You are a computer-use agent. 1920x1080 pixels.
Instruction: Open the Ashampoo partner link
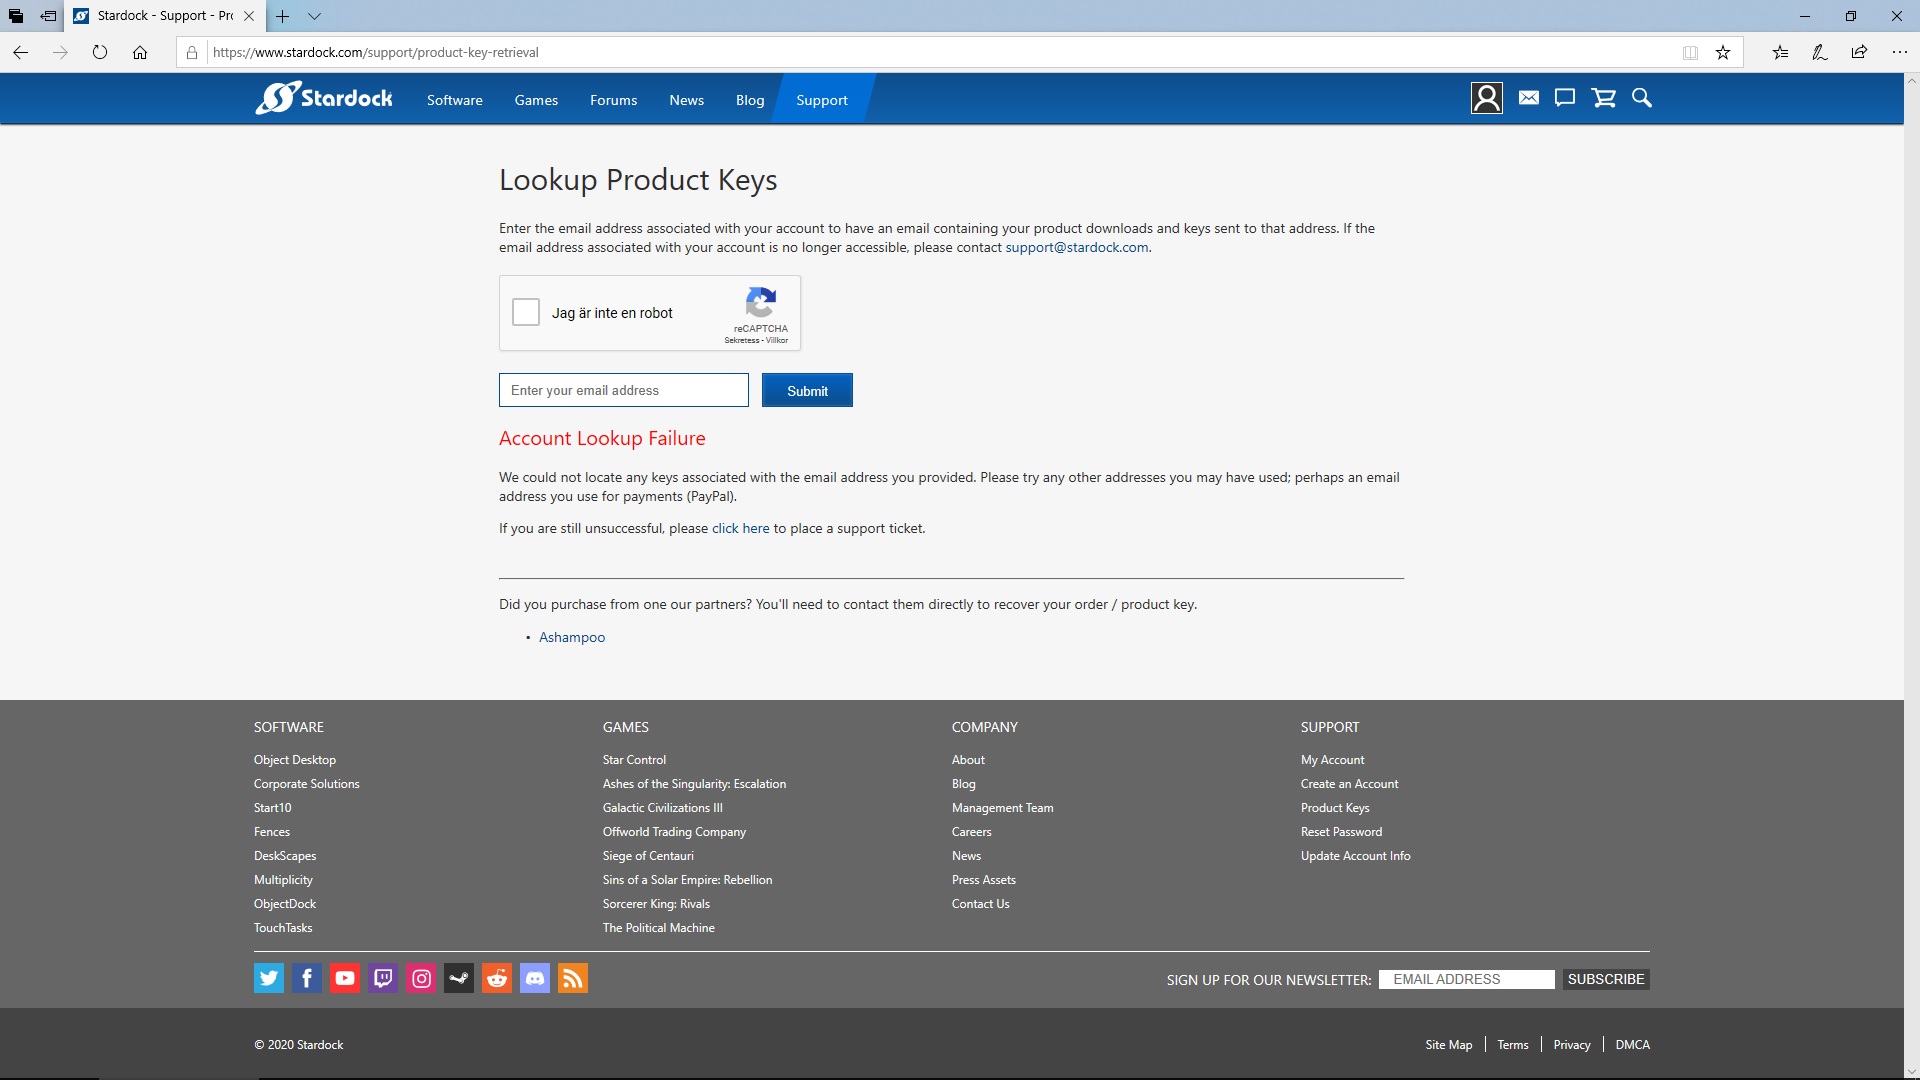click(572, 637)
